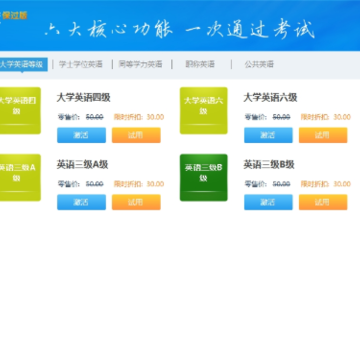This screenshot has width=360, height=360.
Task: Open the 英语三级A级 yellow-green tile
Action: 20,178
